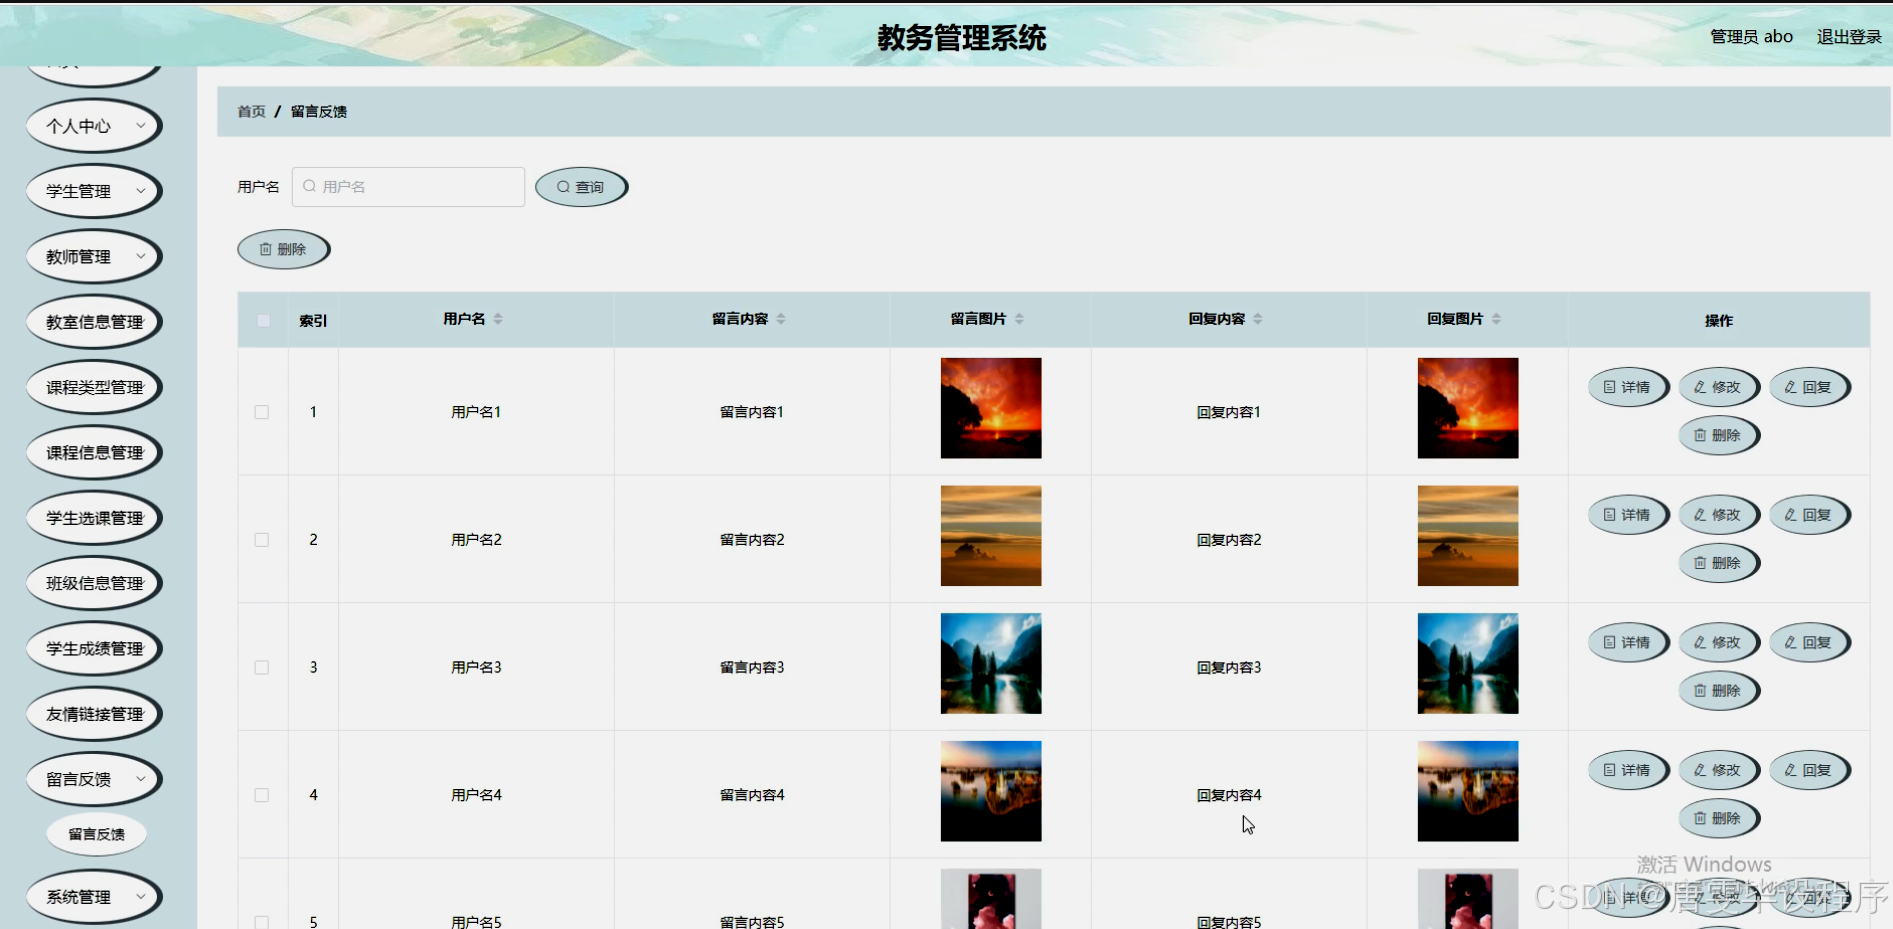
Task: Delete row 用户名1 with its 删除 button
Action: (1718, 435)
